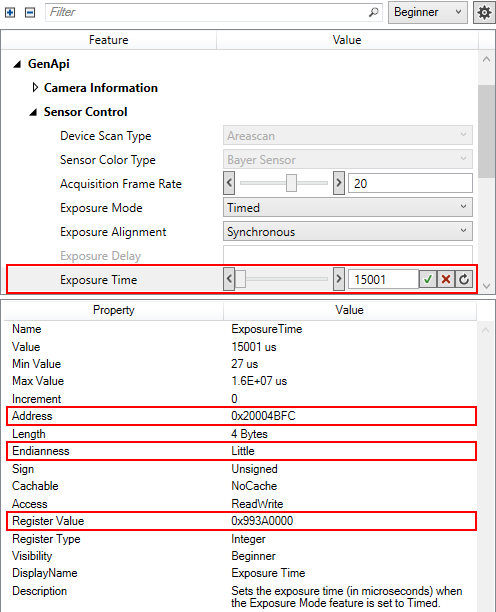Click the Increment property row
Viewport: 496px width, 612px height.
pos(240,399)
